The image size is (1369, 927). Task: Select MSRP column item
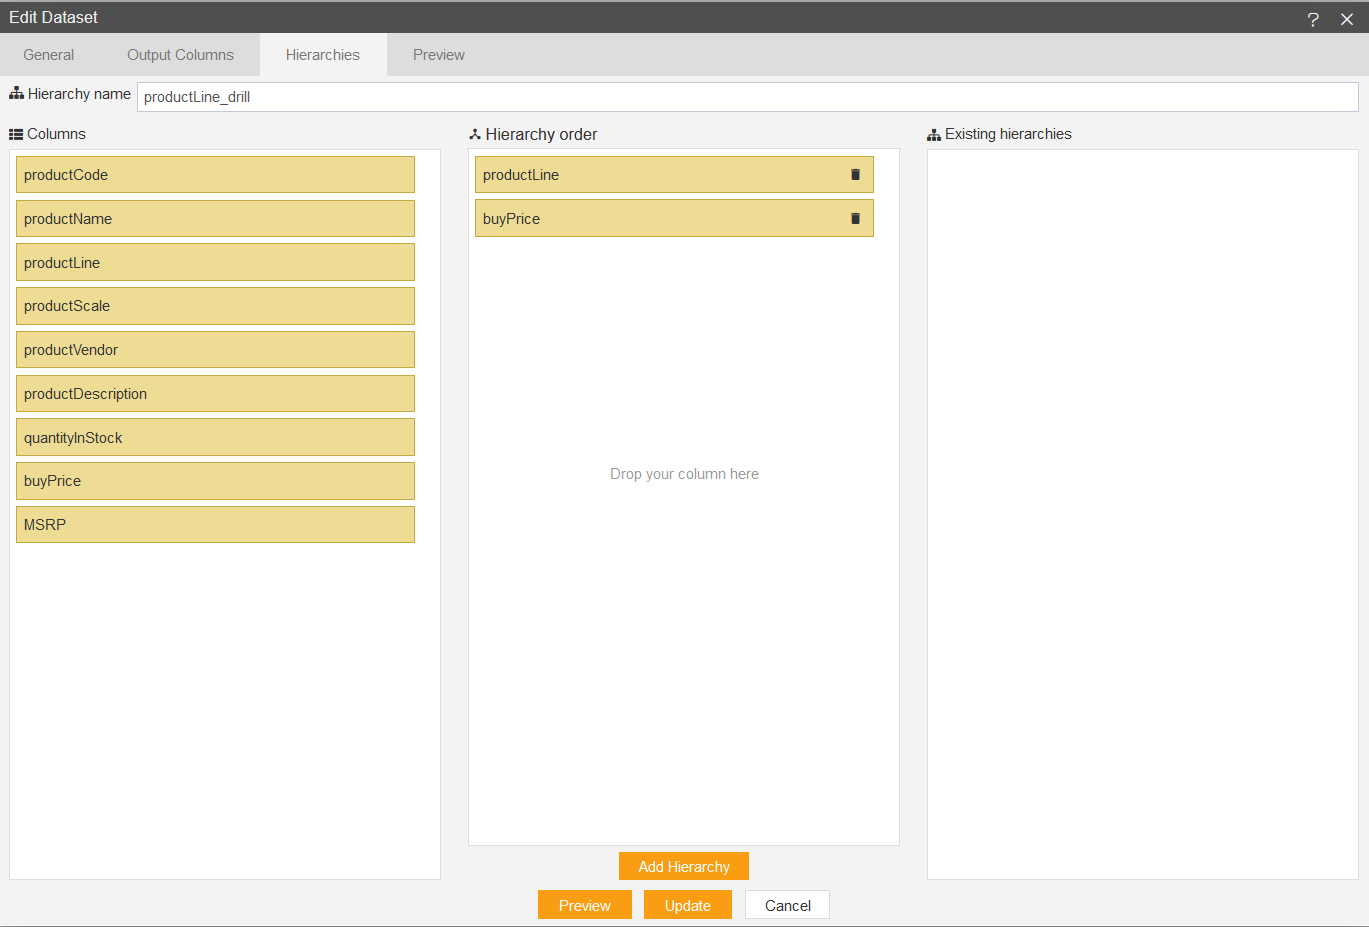tap(215, 524)
